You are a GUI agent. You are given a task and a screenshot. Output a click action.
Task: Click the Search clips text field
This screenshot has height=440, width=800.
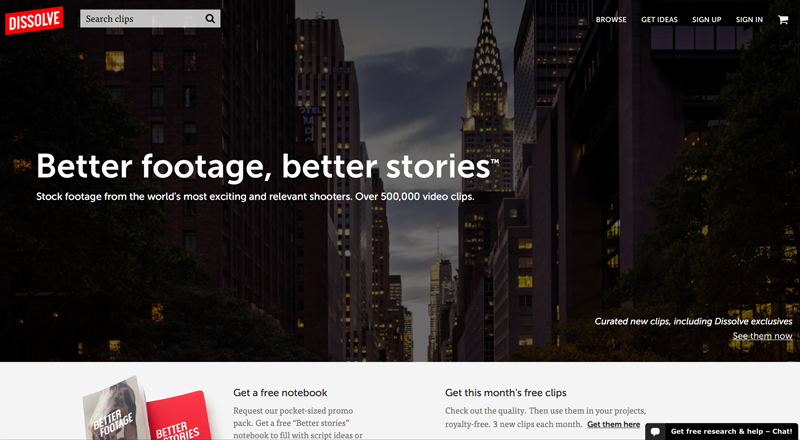coord(150,19)
